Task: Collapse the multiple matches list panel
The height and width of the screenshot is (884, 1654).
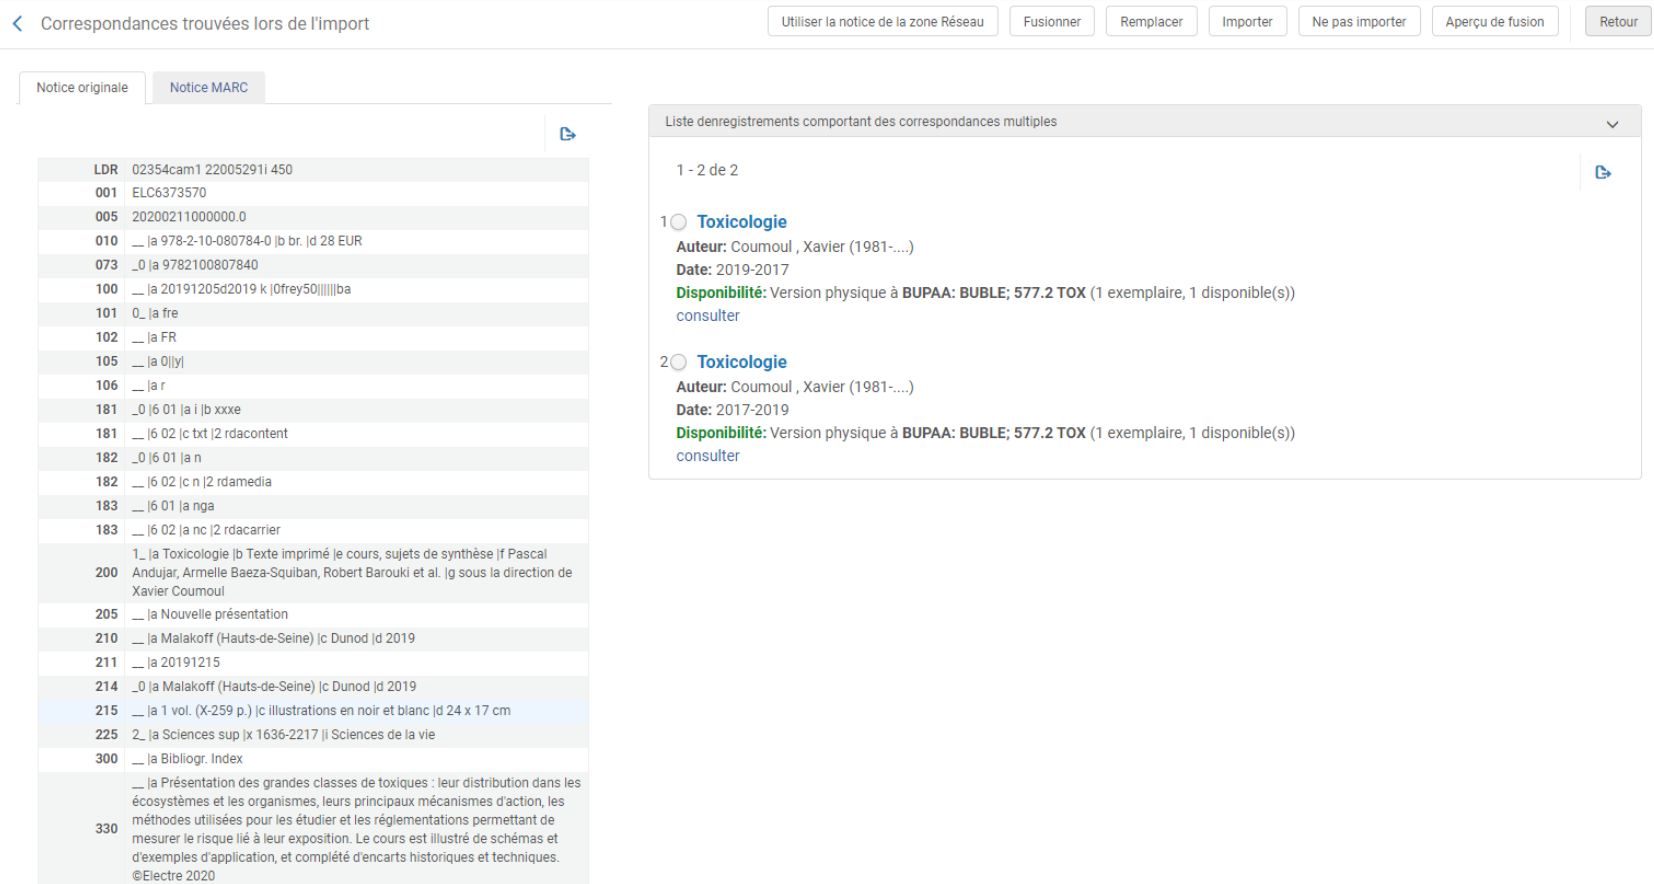Action: click(x=1612, y=123)
